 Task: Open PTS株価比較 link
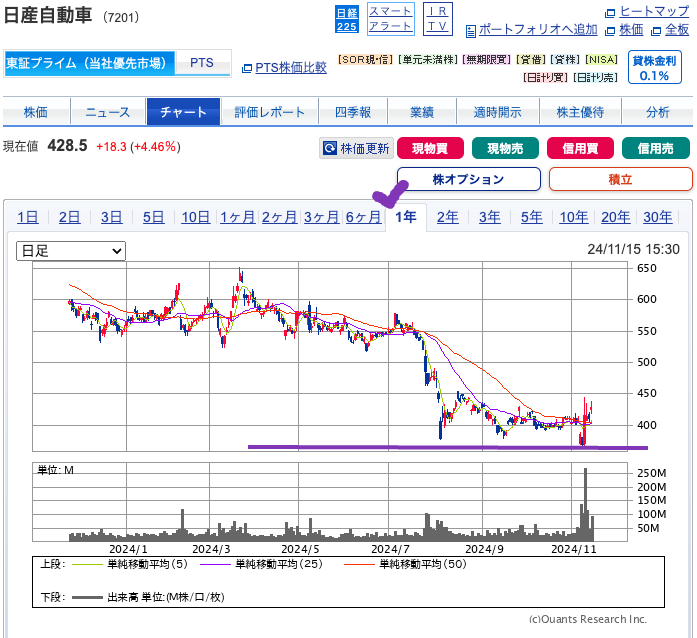291,68
